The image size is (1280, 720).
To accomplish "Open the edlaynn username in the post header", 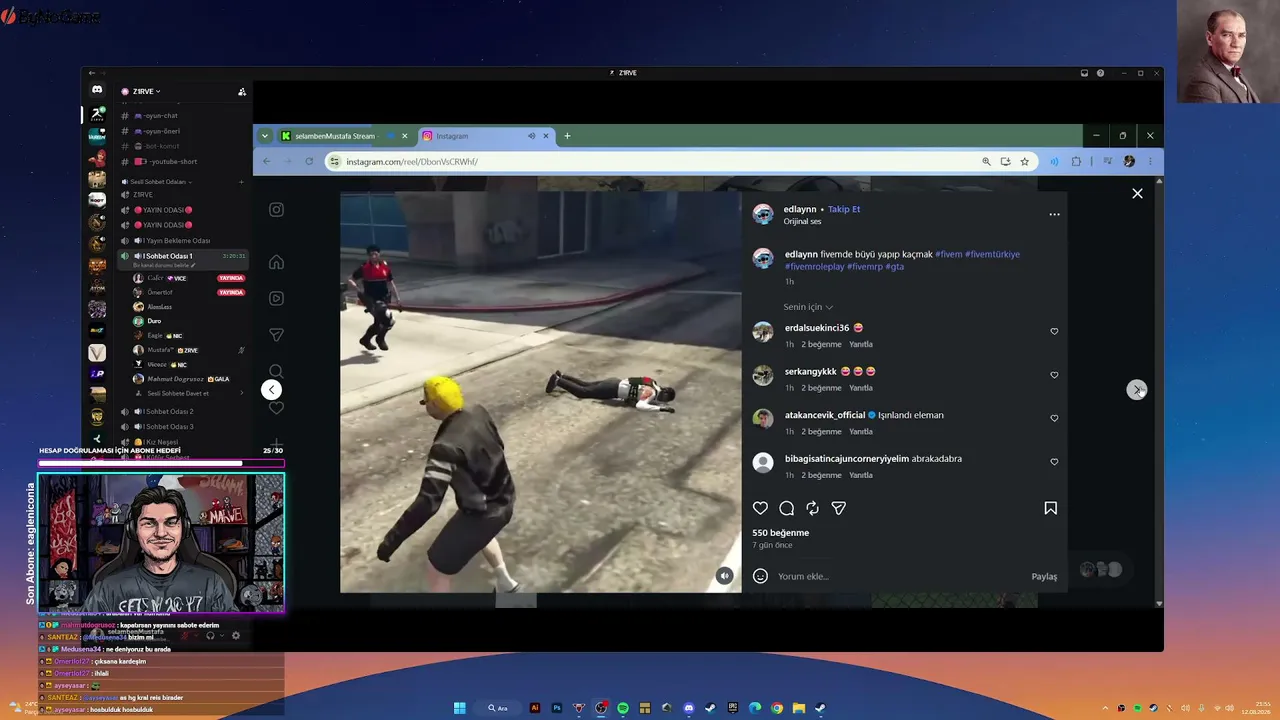I will 800,209.
